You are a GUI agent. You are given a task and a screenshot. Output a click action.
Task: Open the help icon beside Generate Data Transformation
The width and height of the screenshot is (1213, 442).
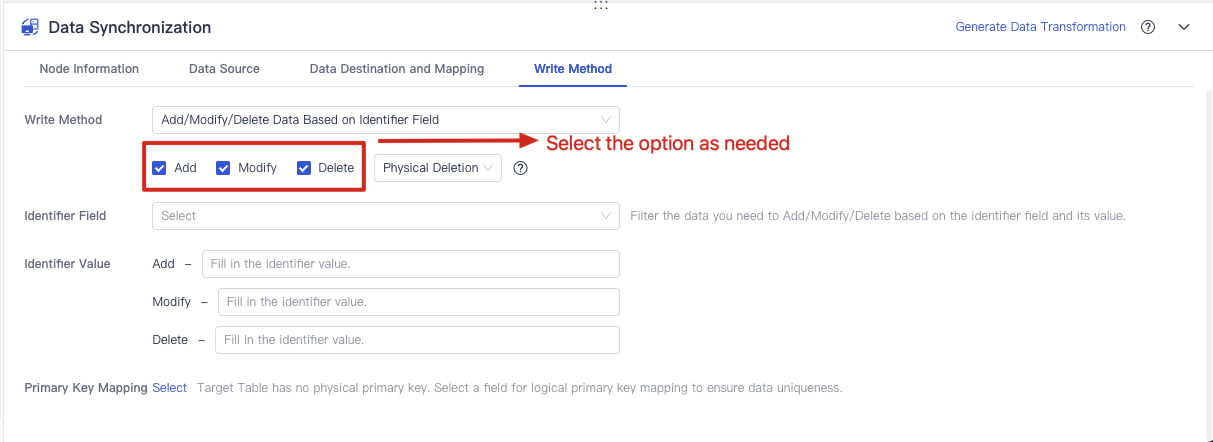tap(1148, 27)
